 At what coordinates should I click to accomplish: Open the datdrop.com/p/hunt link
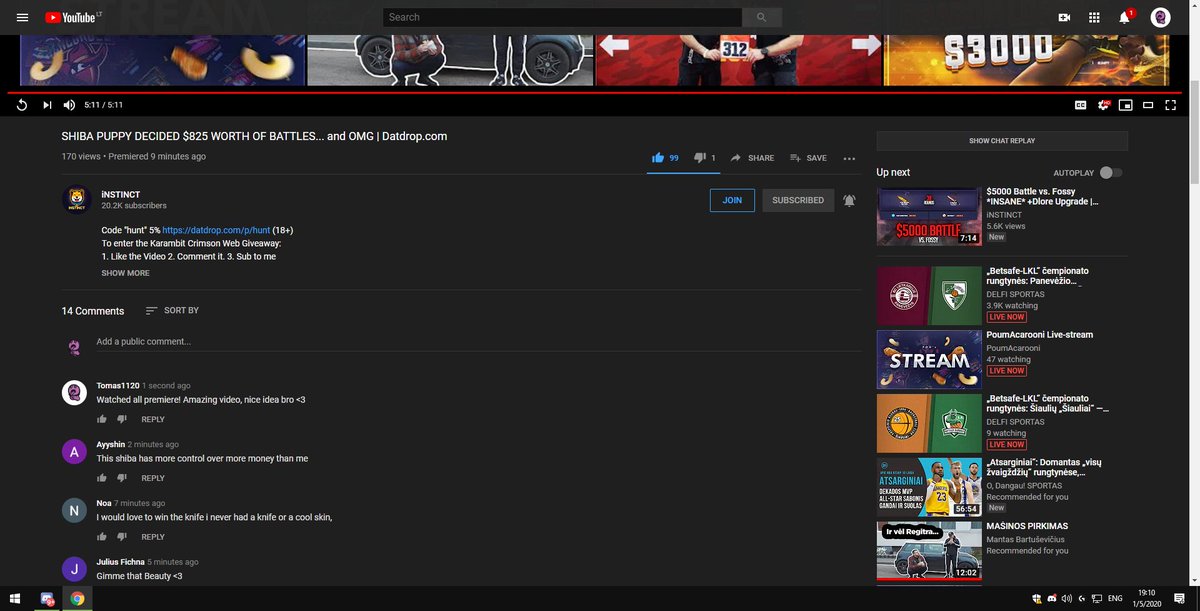pyautogui.click(x=216, y=230)
